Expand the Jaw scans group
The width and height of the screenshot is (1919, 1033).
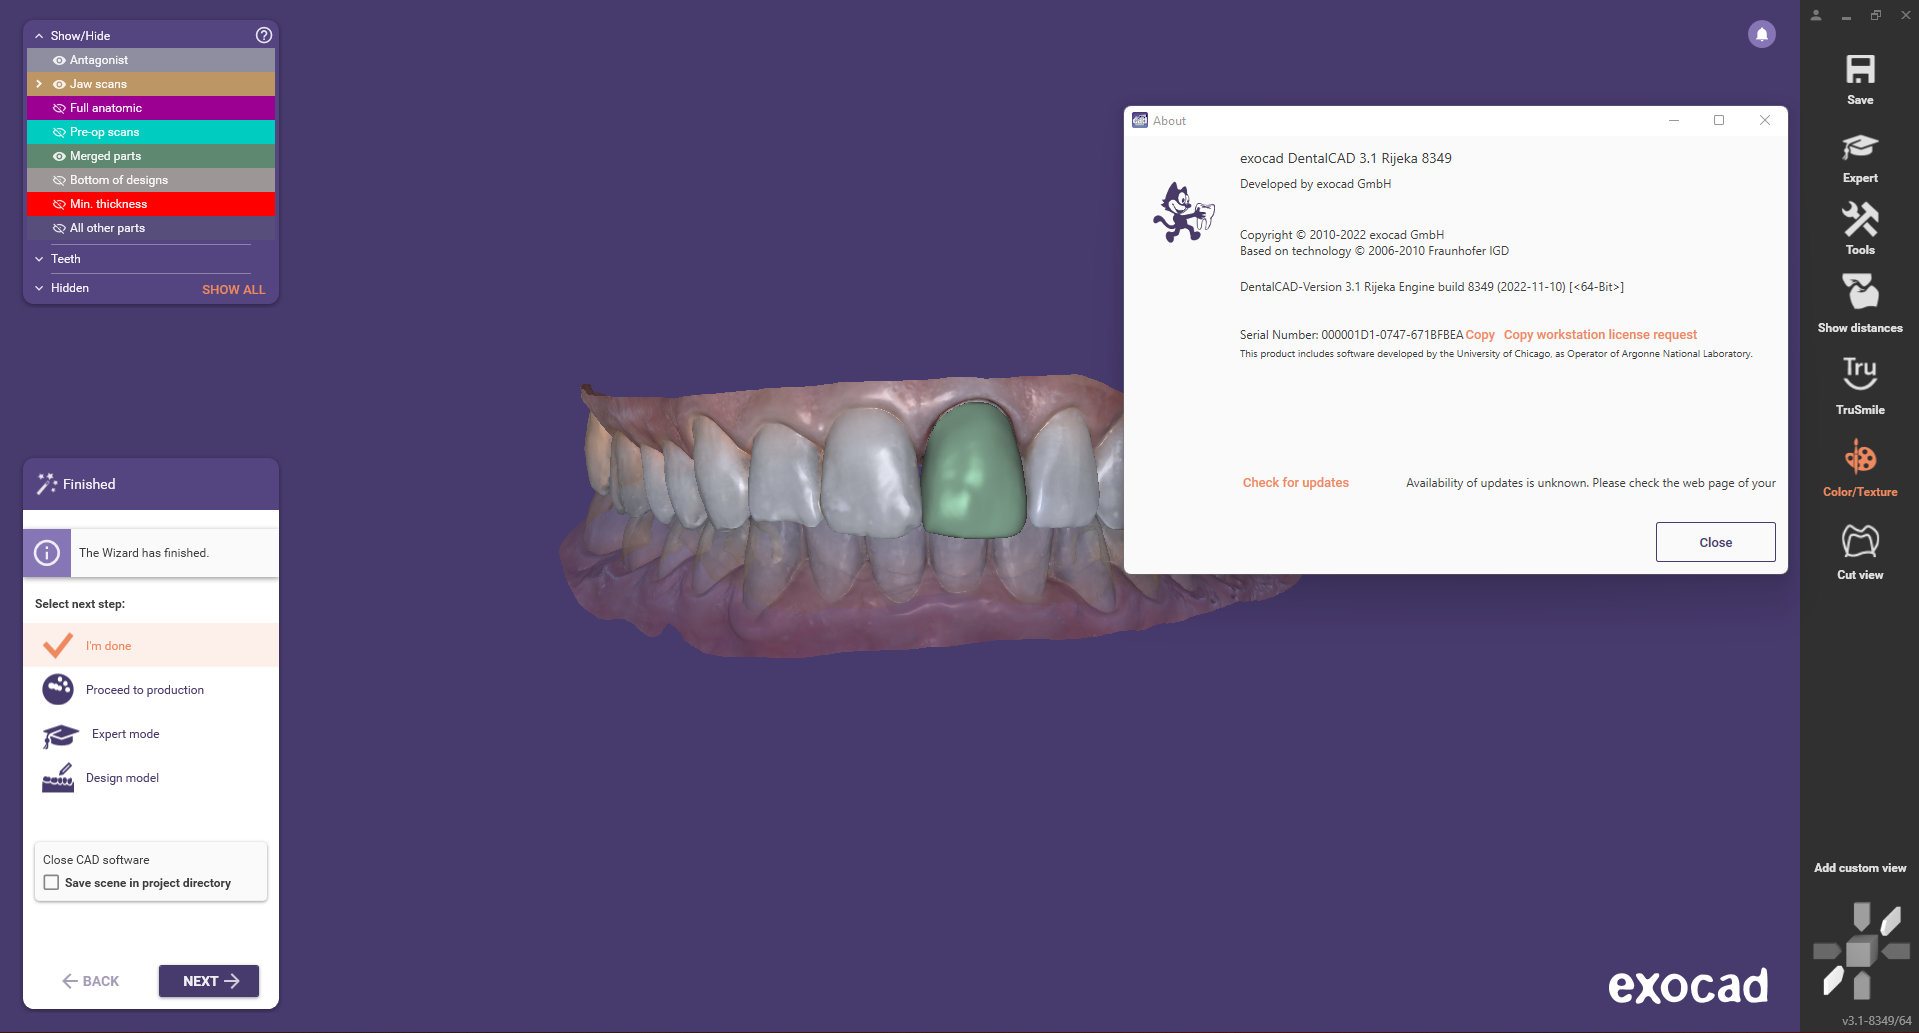39,84
